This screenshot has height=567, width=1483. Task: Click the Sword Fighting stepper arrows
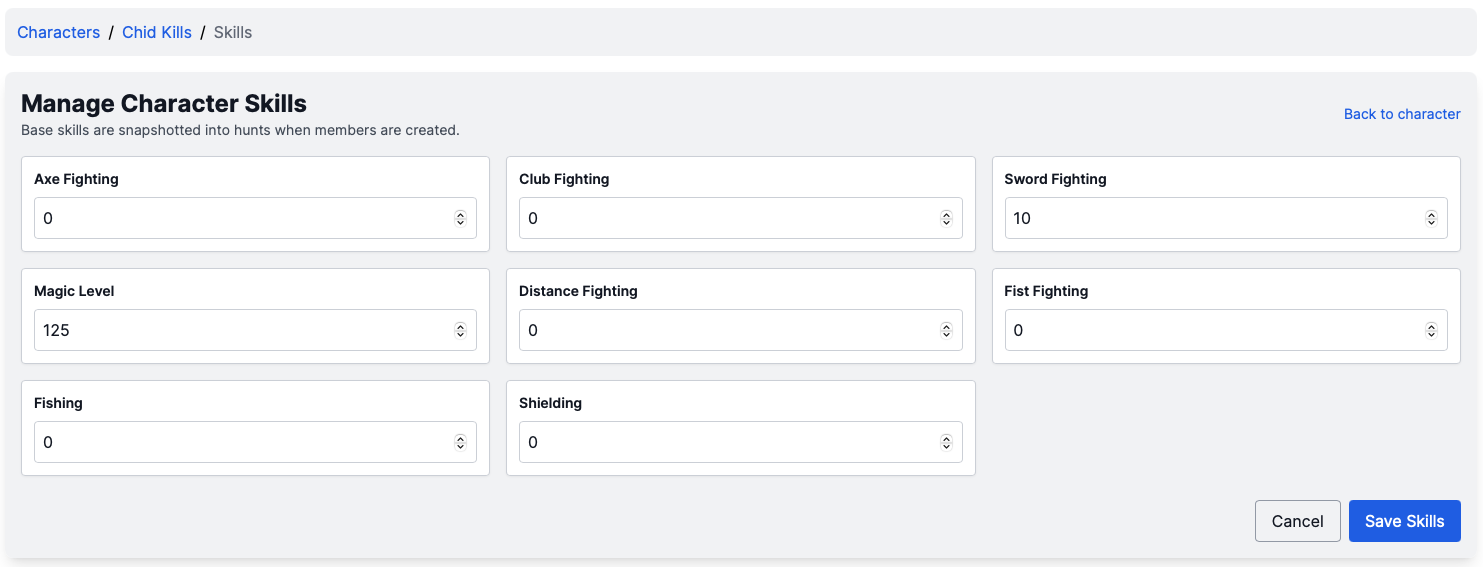pyautogui.click(x=1430, y=218)
